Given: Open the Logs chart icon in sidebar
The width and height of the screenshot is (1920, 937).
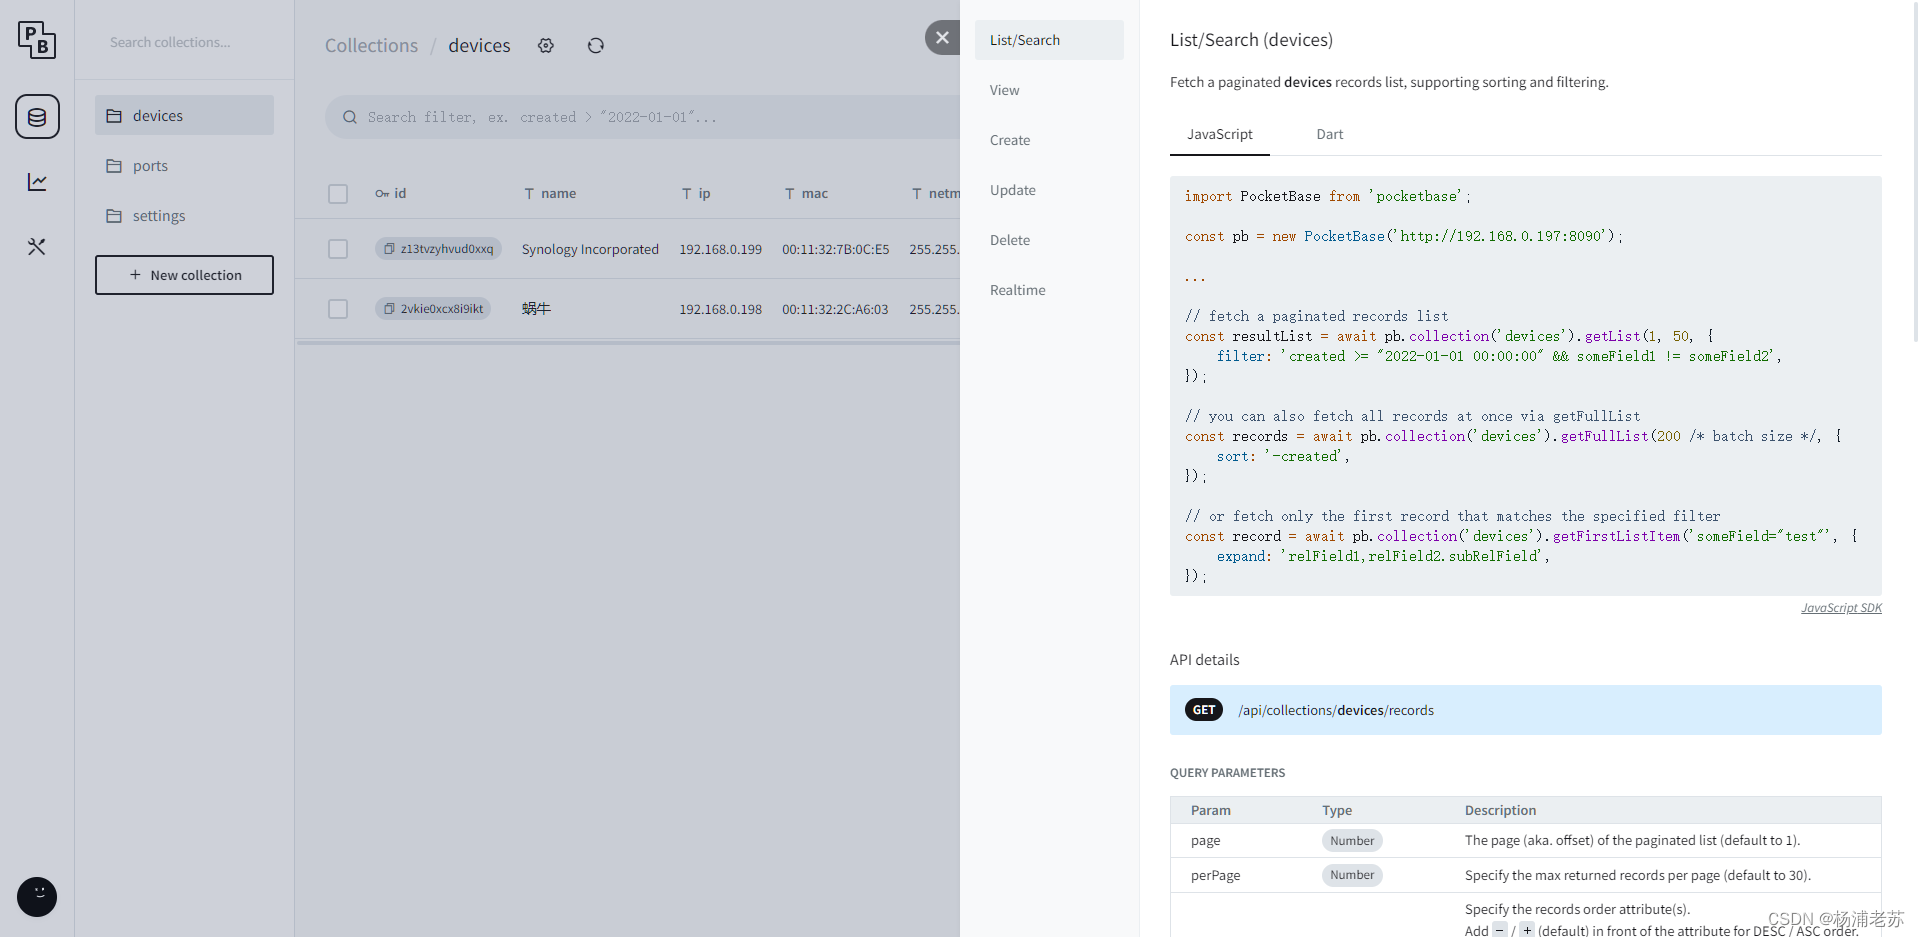Looking at the screenshot, I should [x=37, y=182].
